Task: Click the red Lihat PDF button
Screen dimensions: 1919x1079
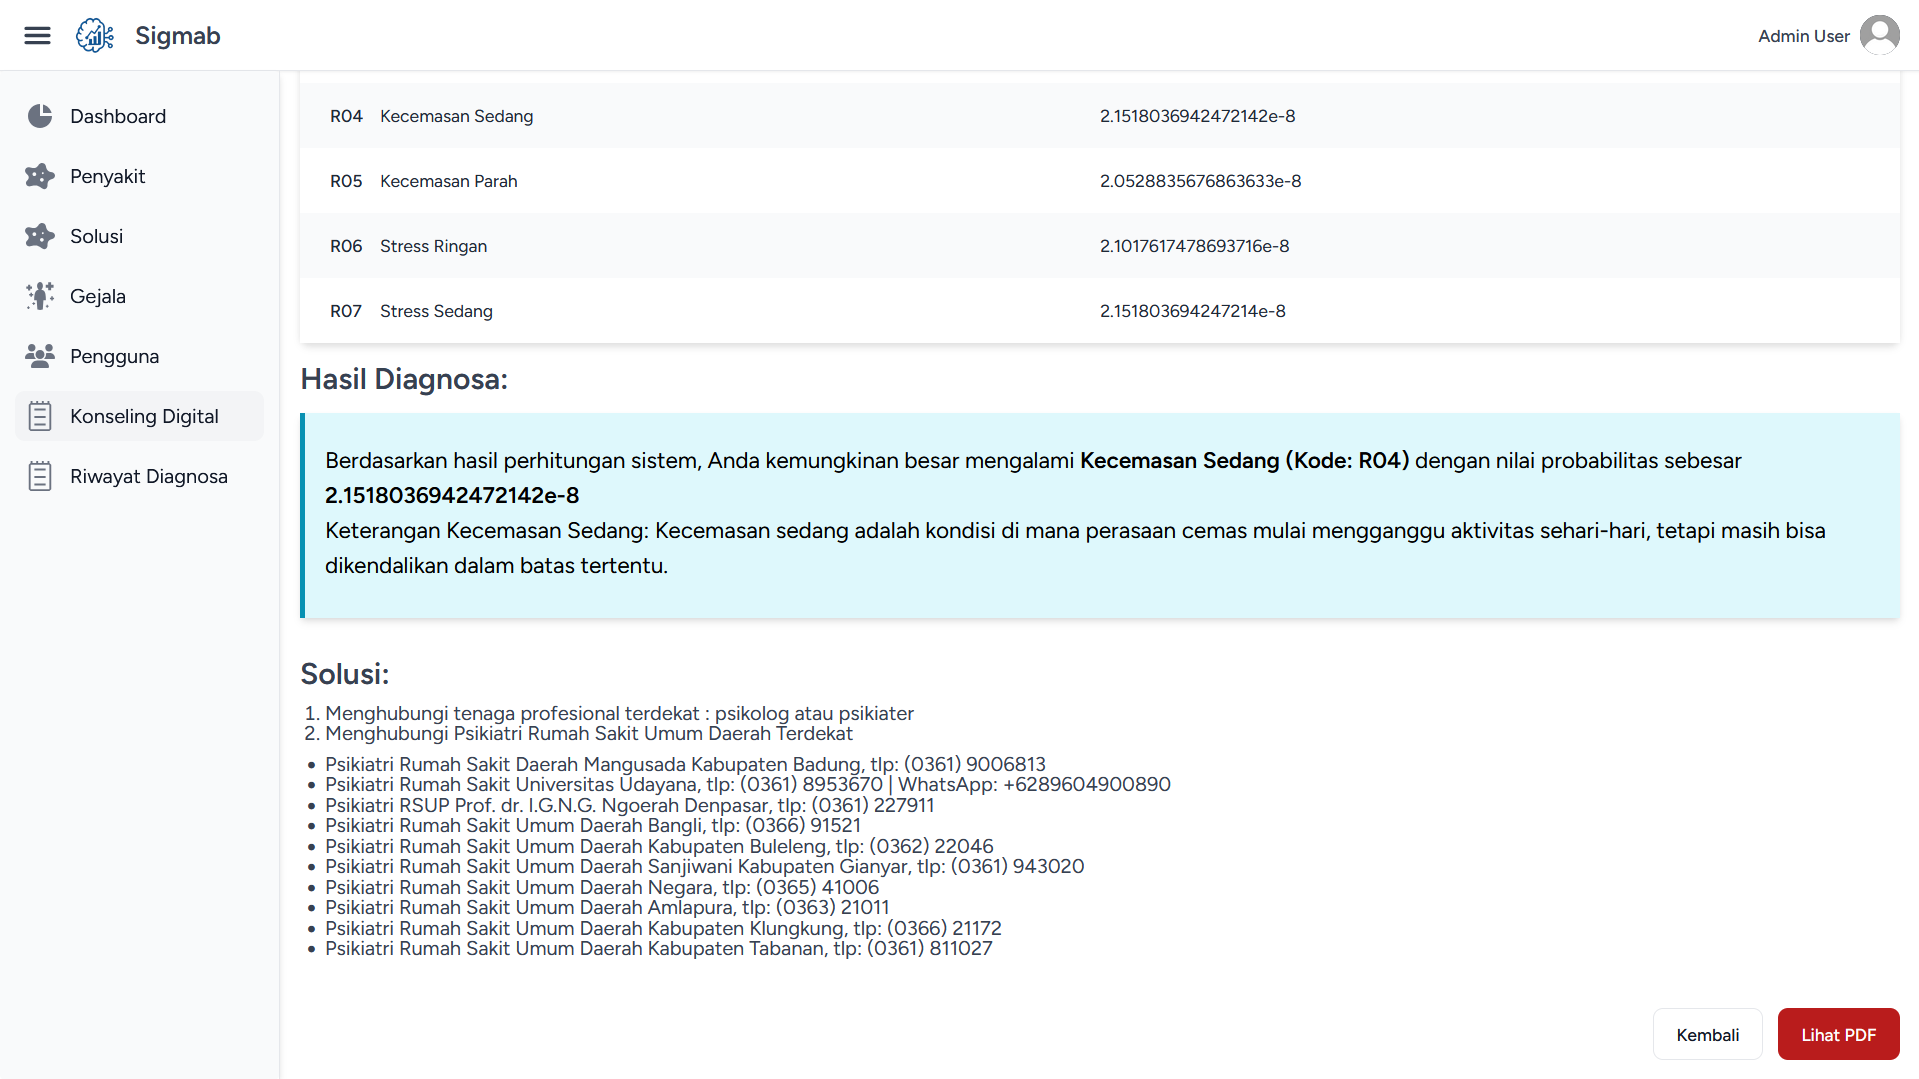Action: pos(1838,1035)
